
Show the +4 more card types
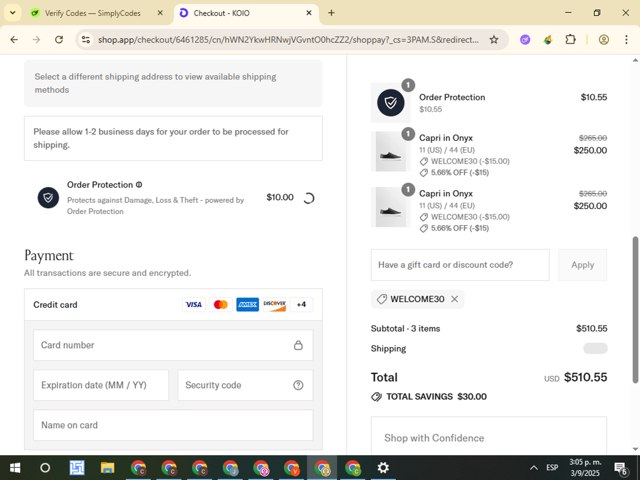301,304
